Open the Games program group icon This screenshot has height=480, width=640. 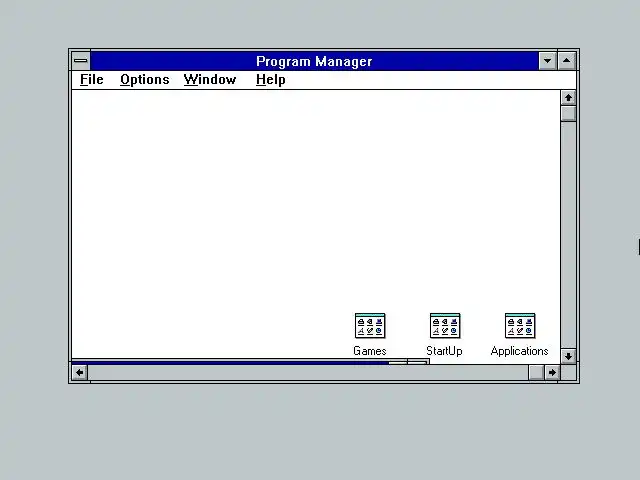pos(370,326)
